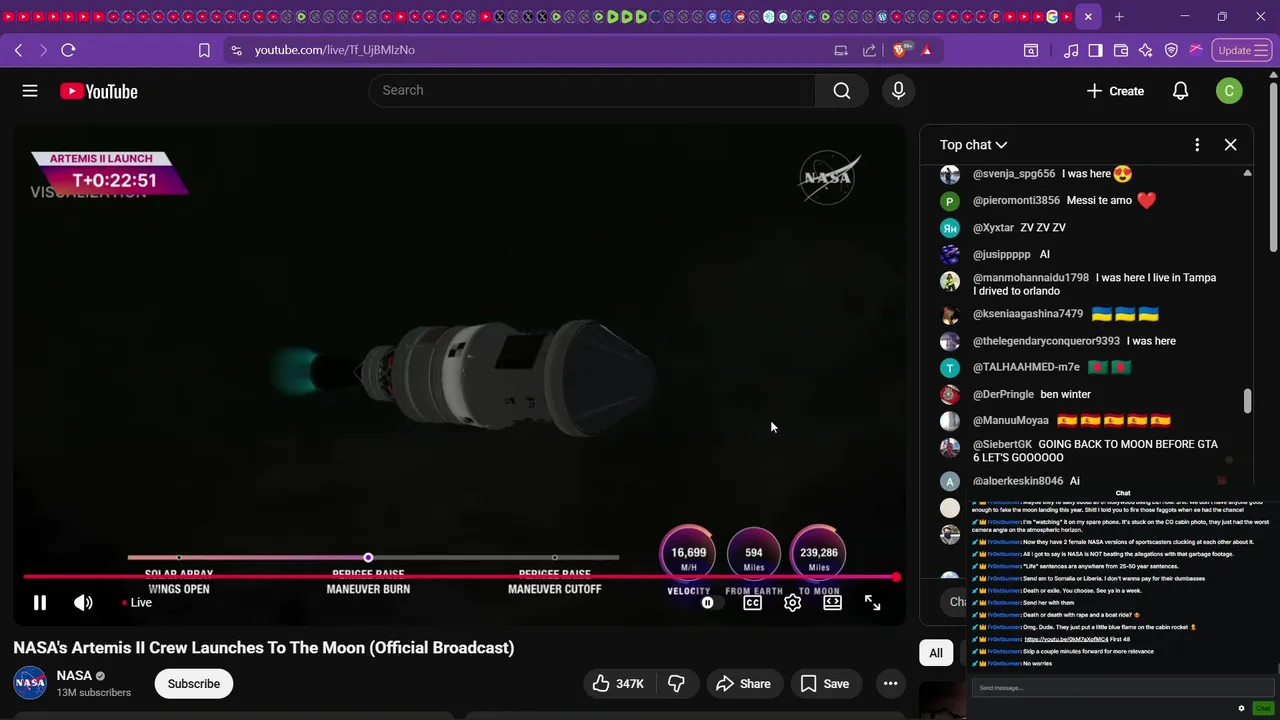
Task: Switch the player to theater mode
Action: (x=832, y=603)
